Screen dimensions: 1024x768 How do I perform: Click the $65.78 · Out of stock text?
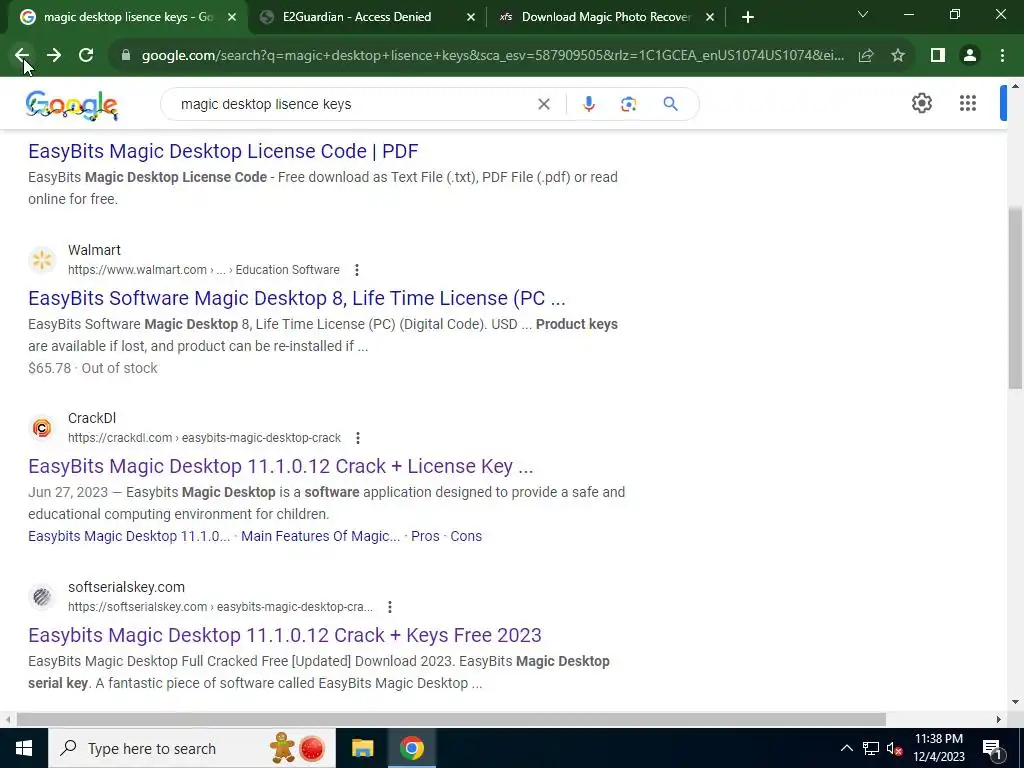click(x=93, y=368)
